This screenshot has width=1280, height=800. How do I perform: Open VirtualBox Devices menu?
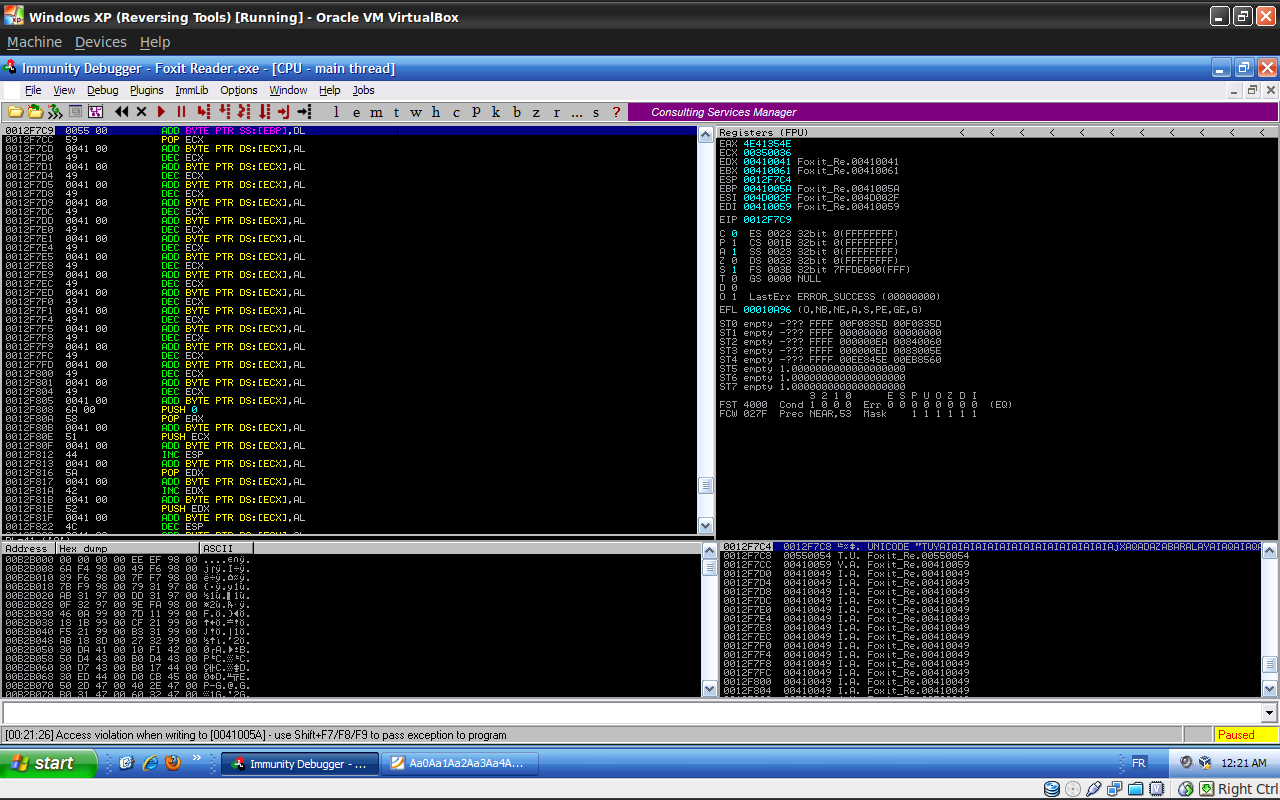101,42
